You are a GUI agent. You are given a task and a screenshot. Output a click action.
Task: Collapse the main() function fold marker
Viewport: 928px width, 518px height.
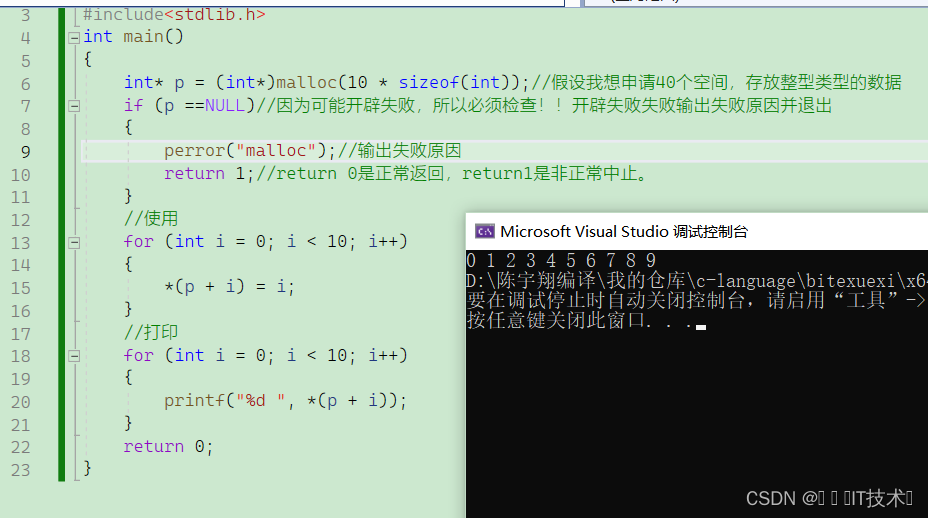point(74,38)
